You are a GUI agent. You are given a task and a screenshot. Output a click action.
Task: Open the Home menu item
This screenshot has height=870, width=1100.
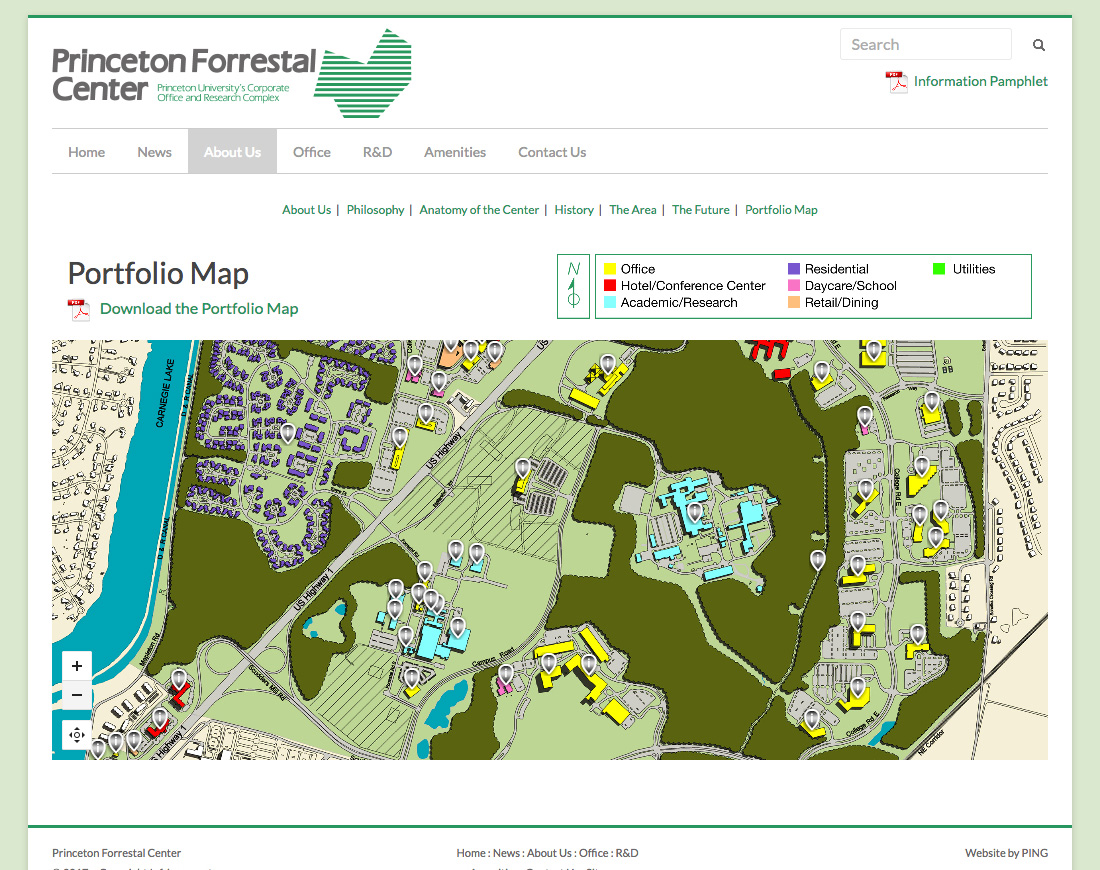coord(87,152)
